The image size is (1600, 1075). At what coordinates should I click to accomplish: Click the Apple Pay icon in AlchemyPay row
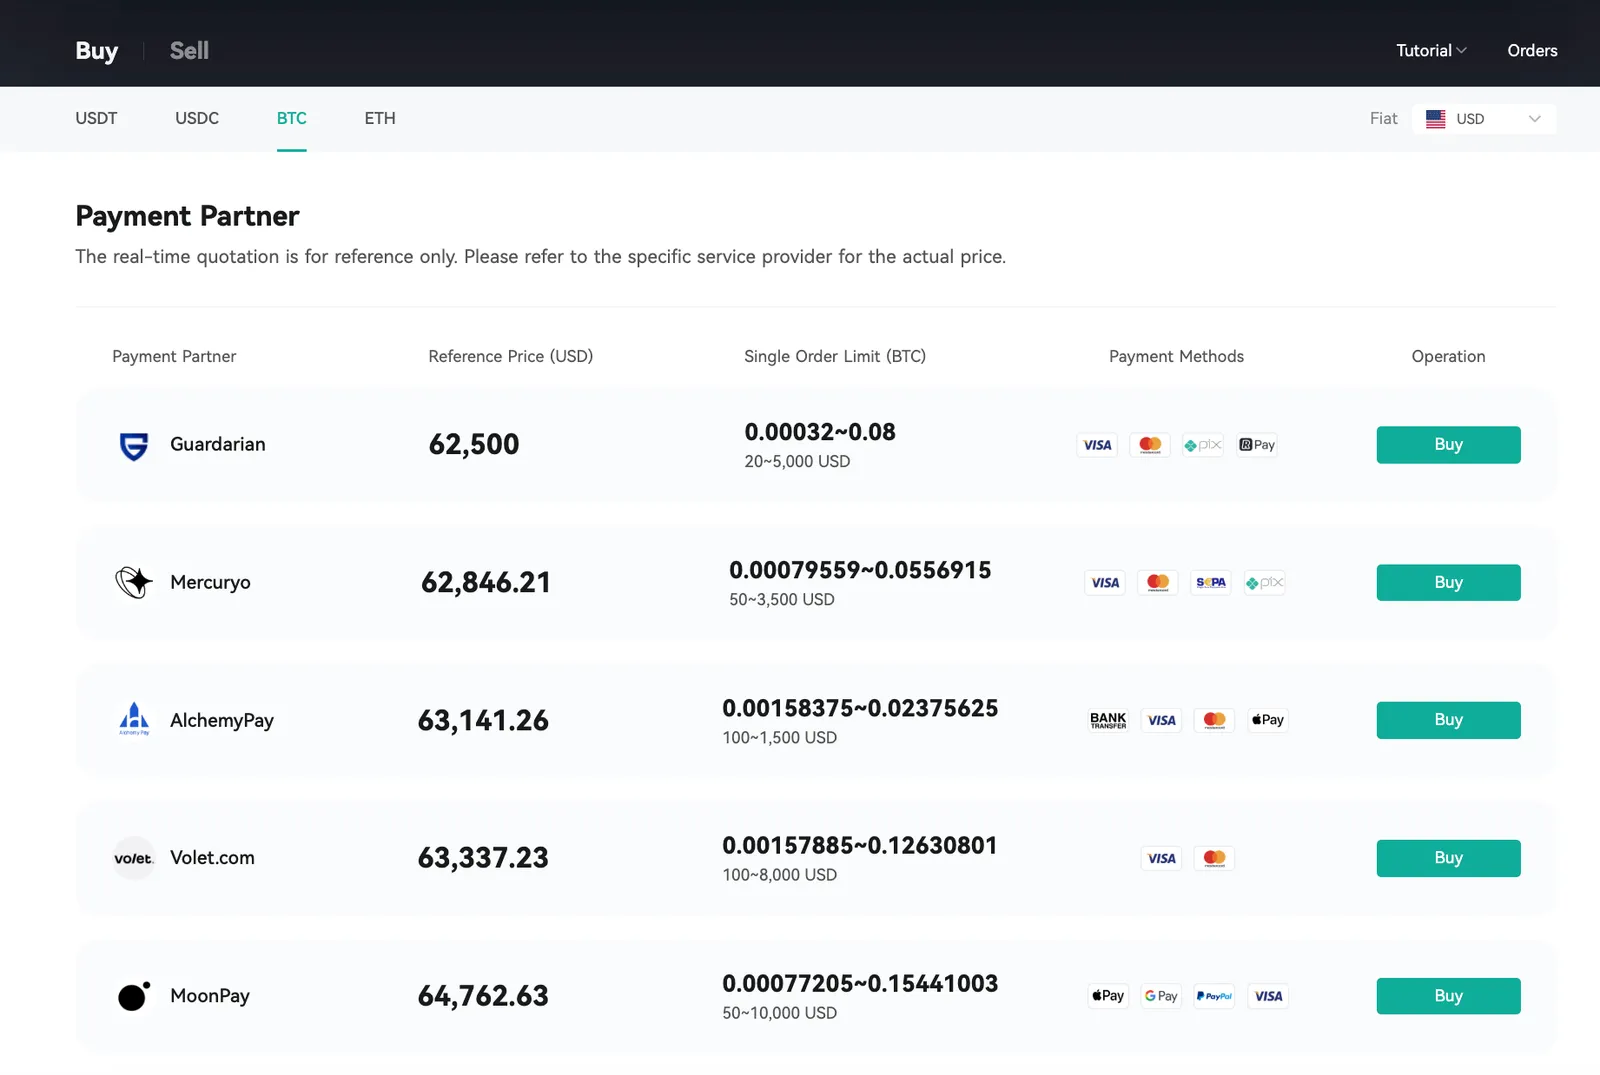[1268, 720]
